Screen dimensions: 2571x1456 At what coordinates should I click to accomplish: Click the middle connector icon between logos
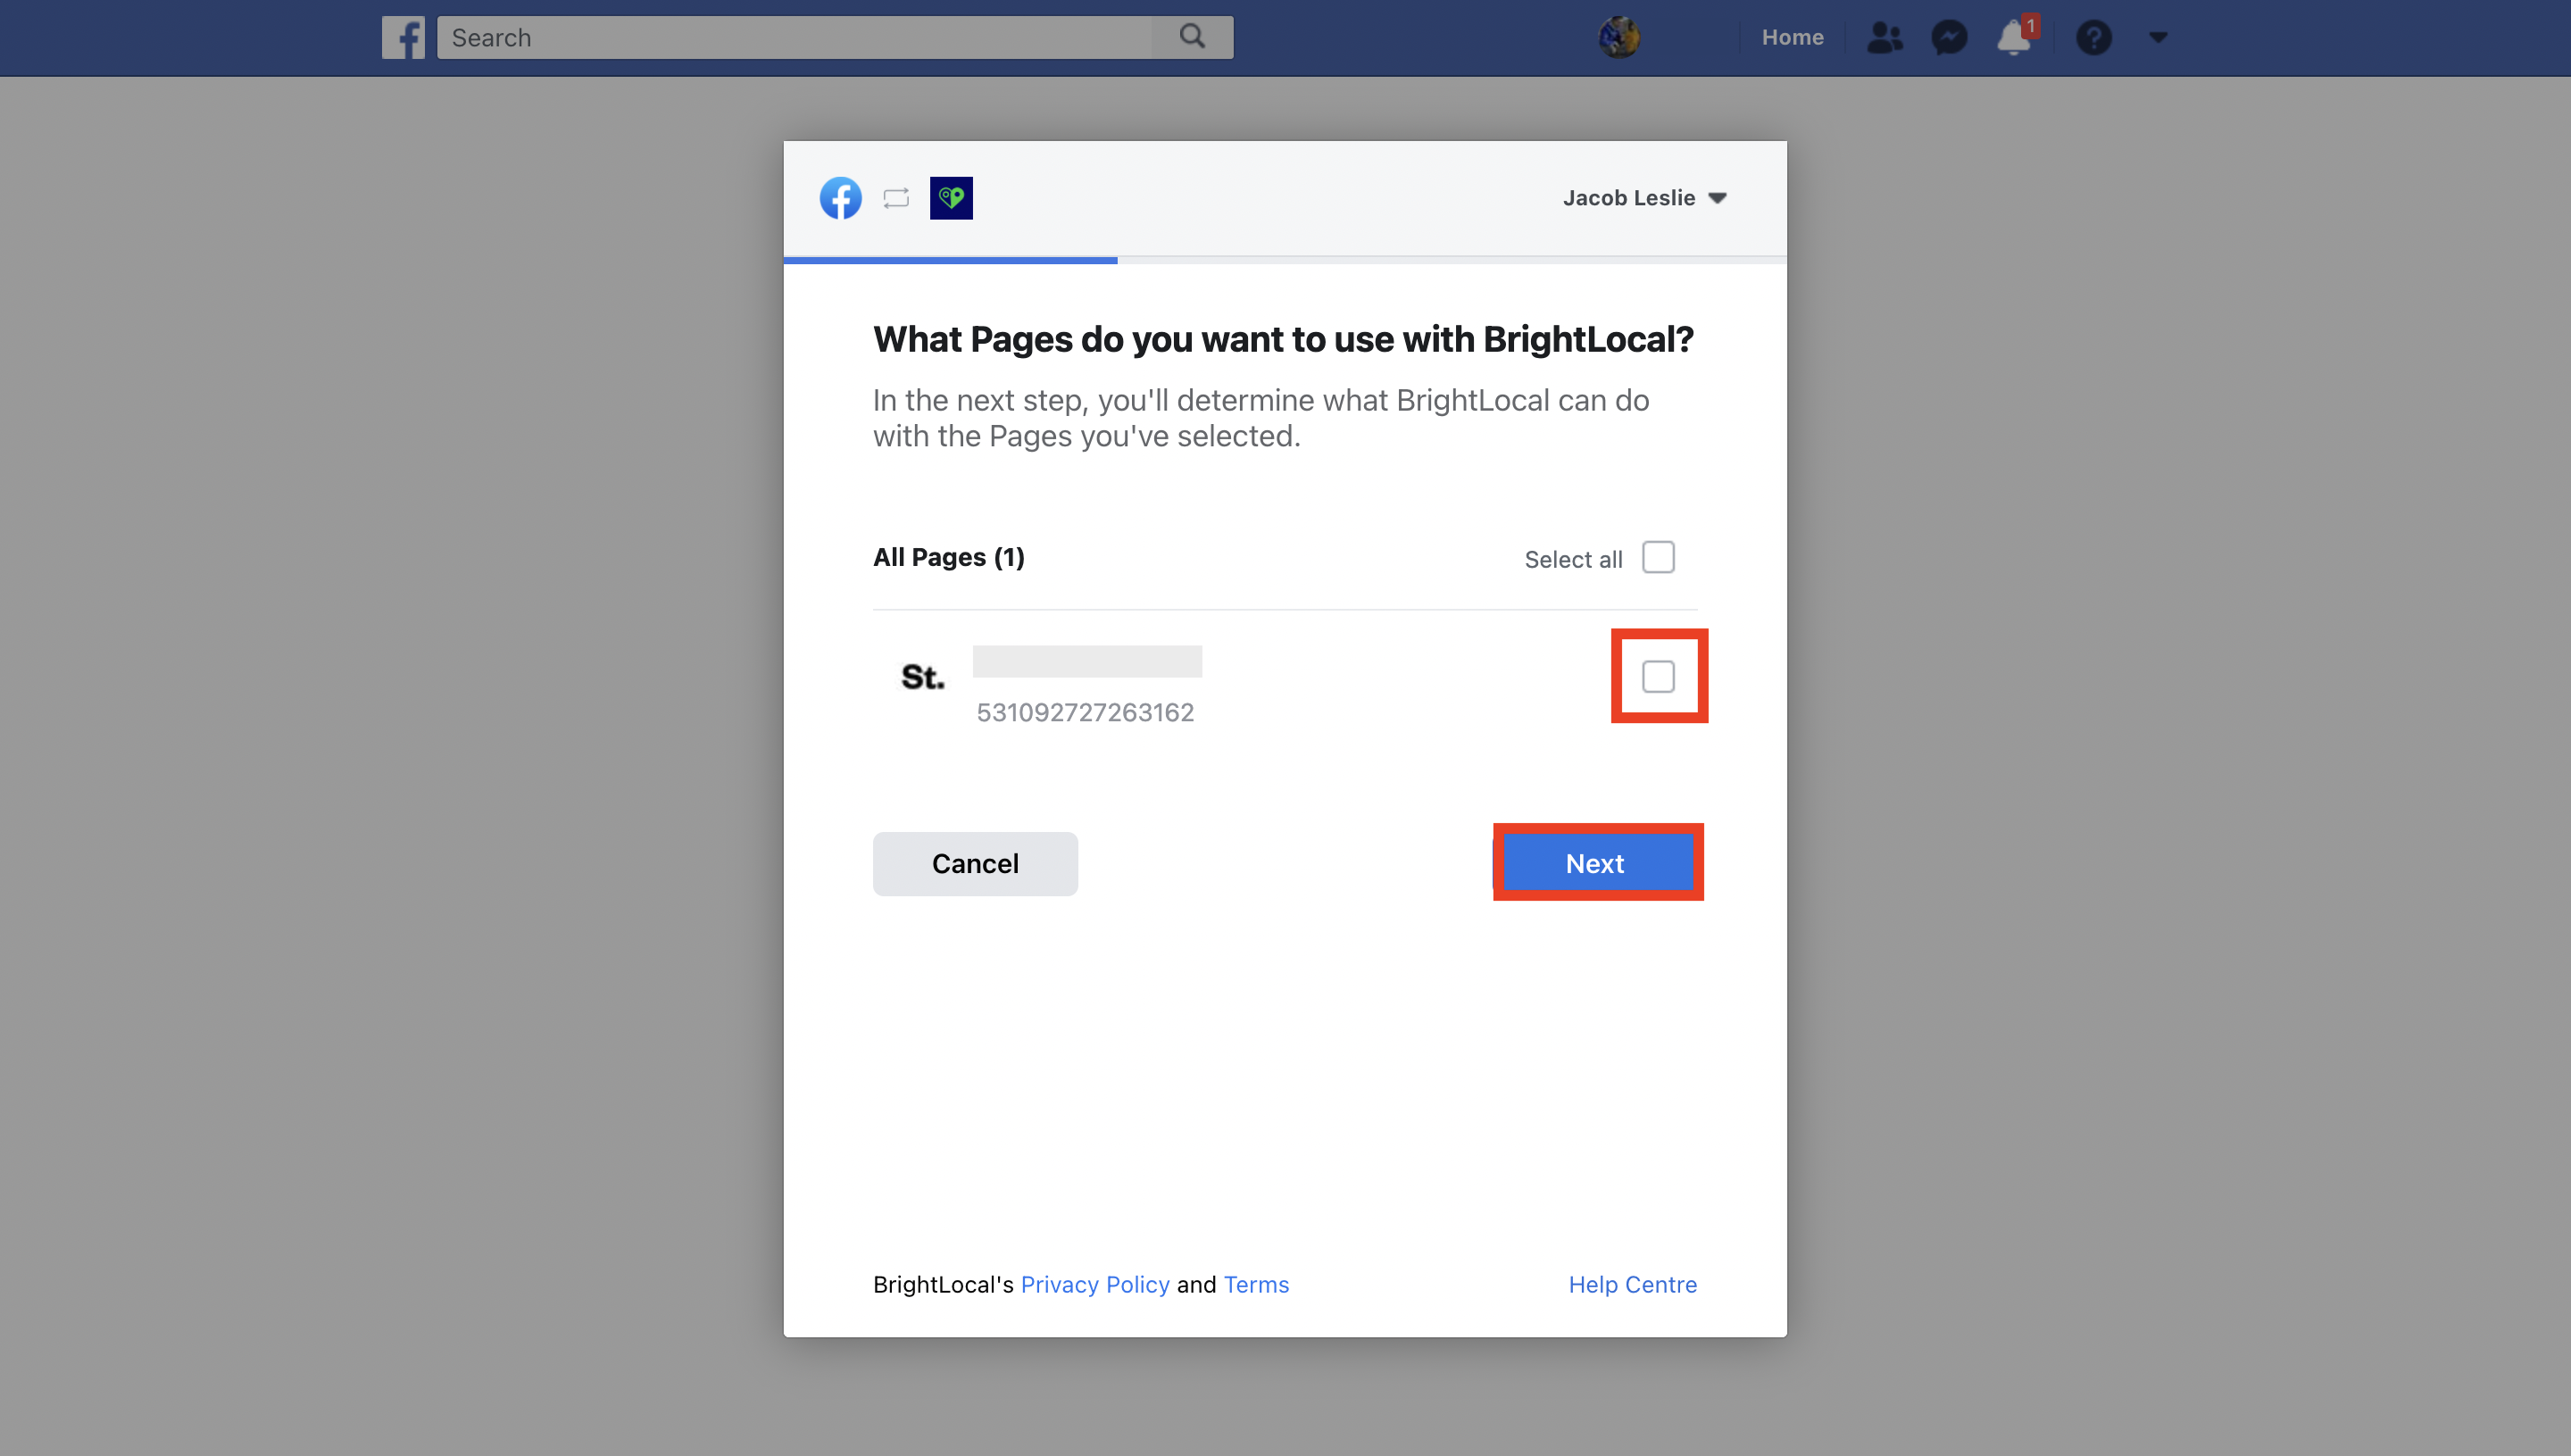tap(897, 196)
